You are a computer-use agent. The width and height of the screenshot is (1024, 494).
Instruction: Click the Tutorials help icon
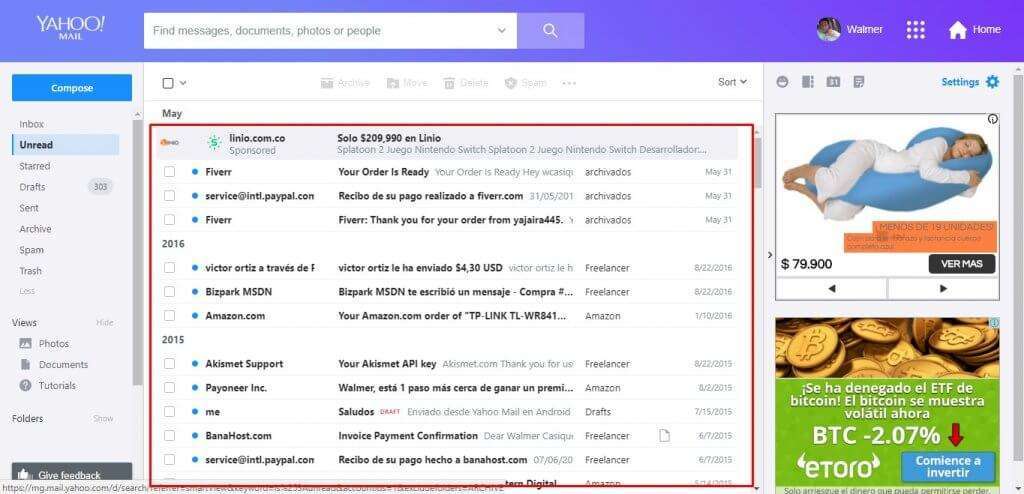coord(25,386)
